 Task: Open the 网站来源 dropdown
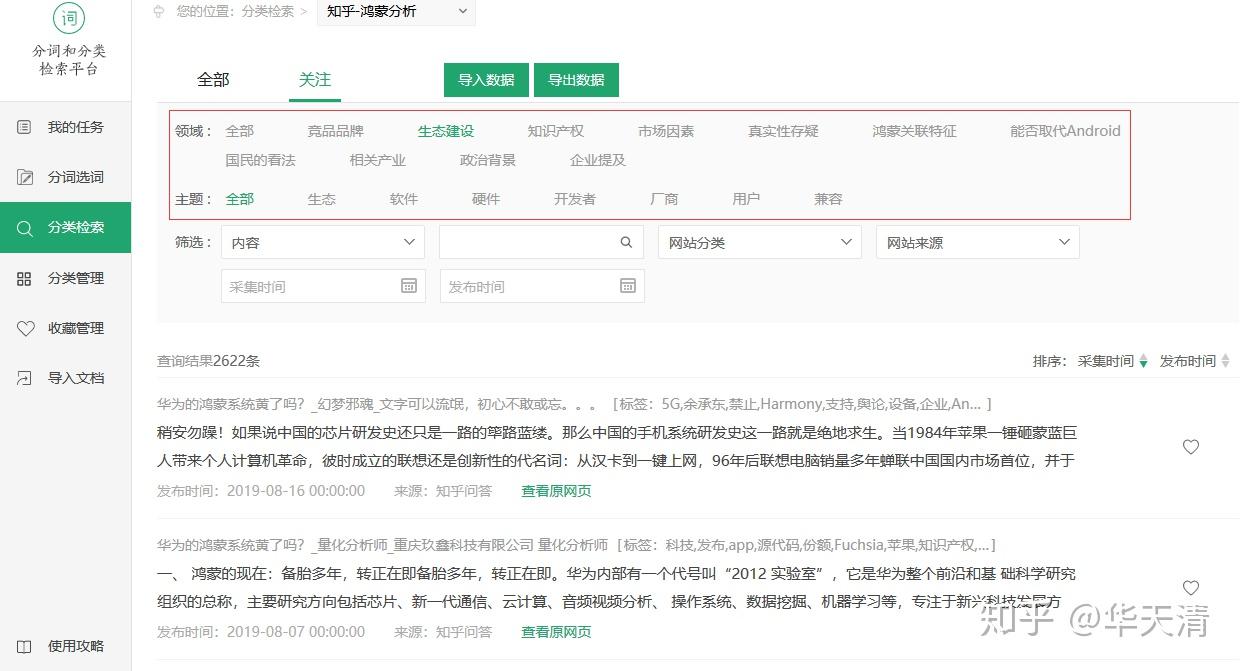pyautogui.click(x=978, y=242)
